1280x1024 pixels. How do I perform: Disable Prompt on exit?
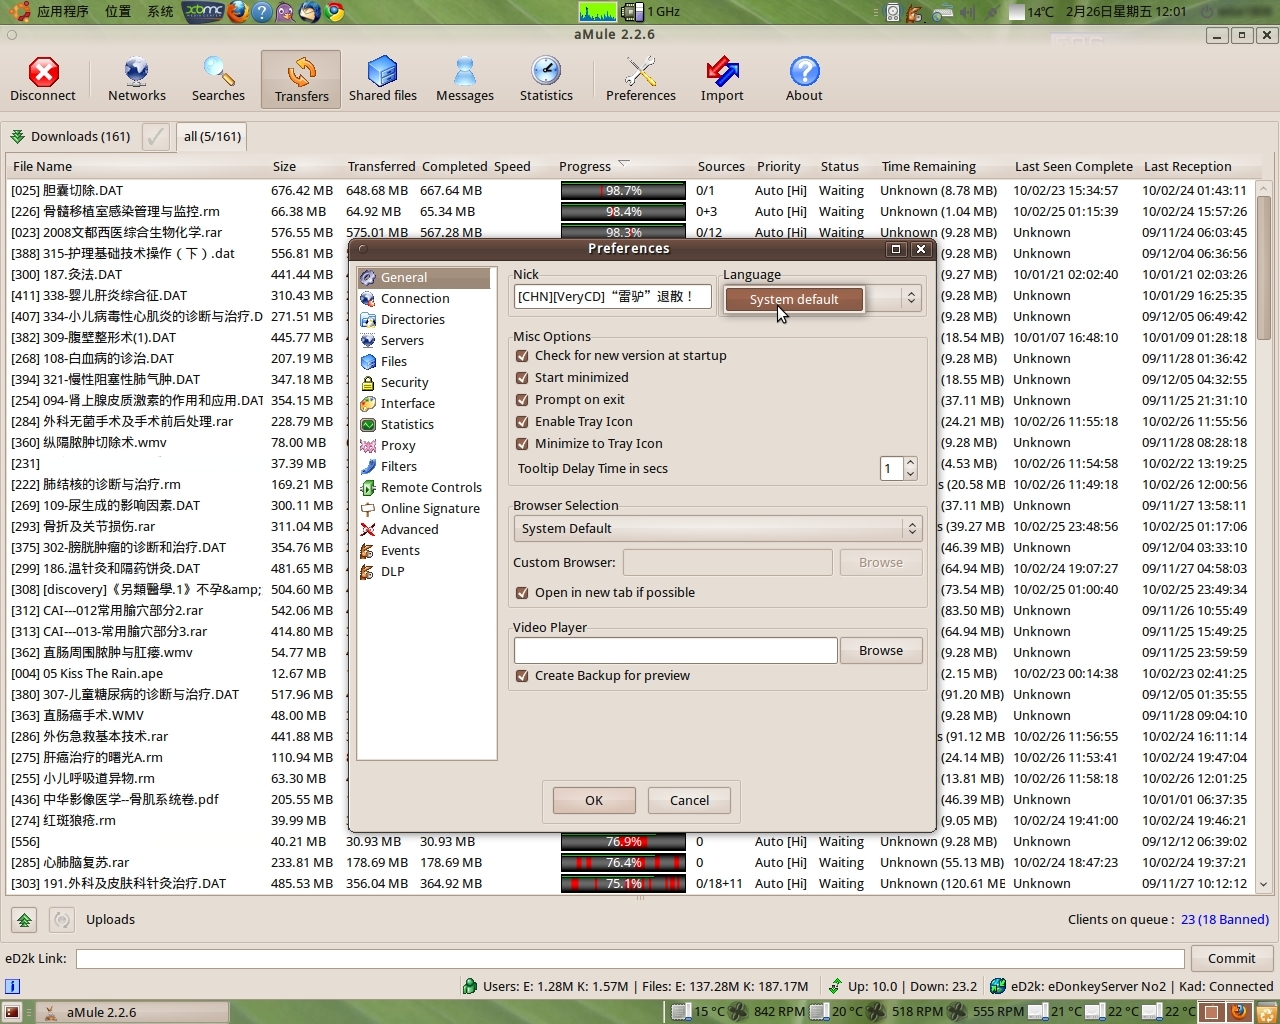pyautogui.click(x=522, y=400)
